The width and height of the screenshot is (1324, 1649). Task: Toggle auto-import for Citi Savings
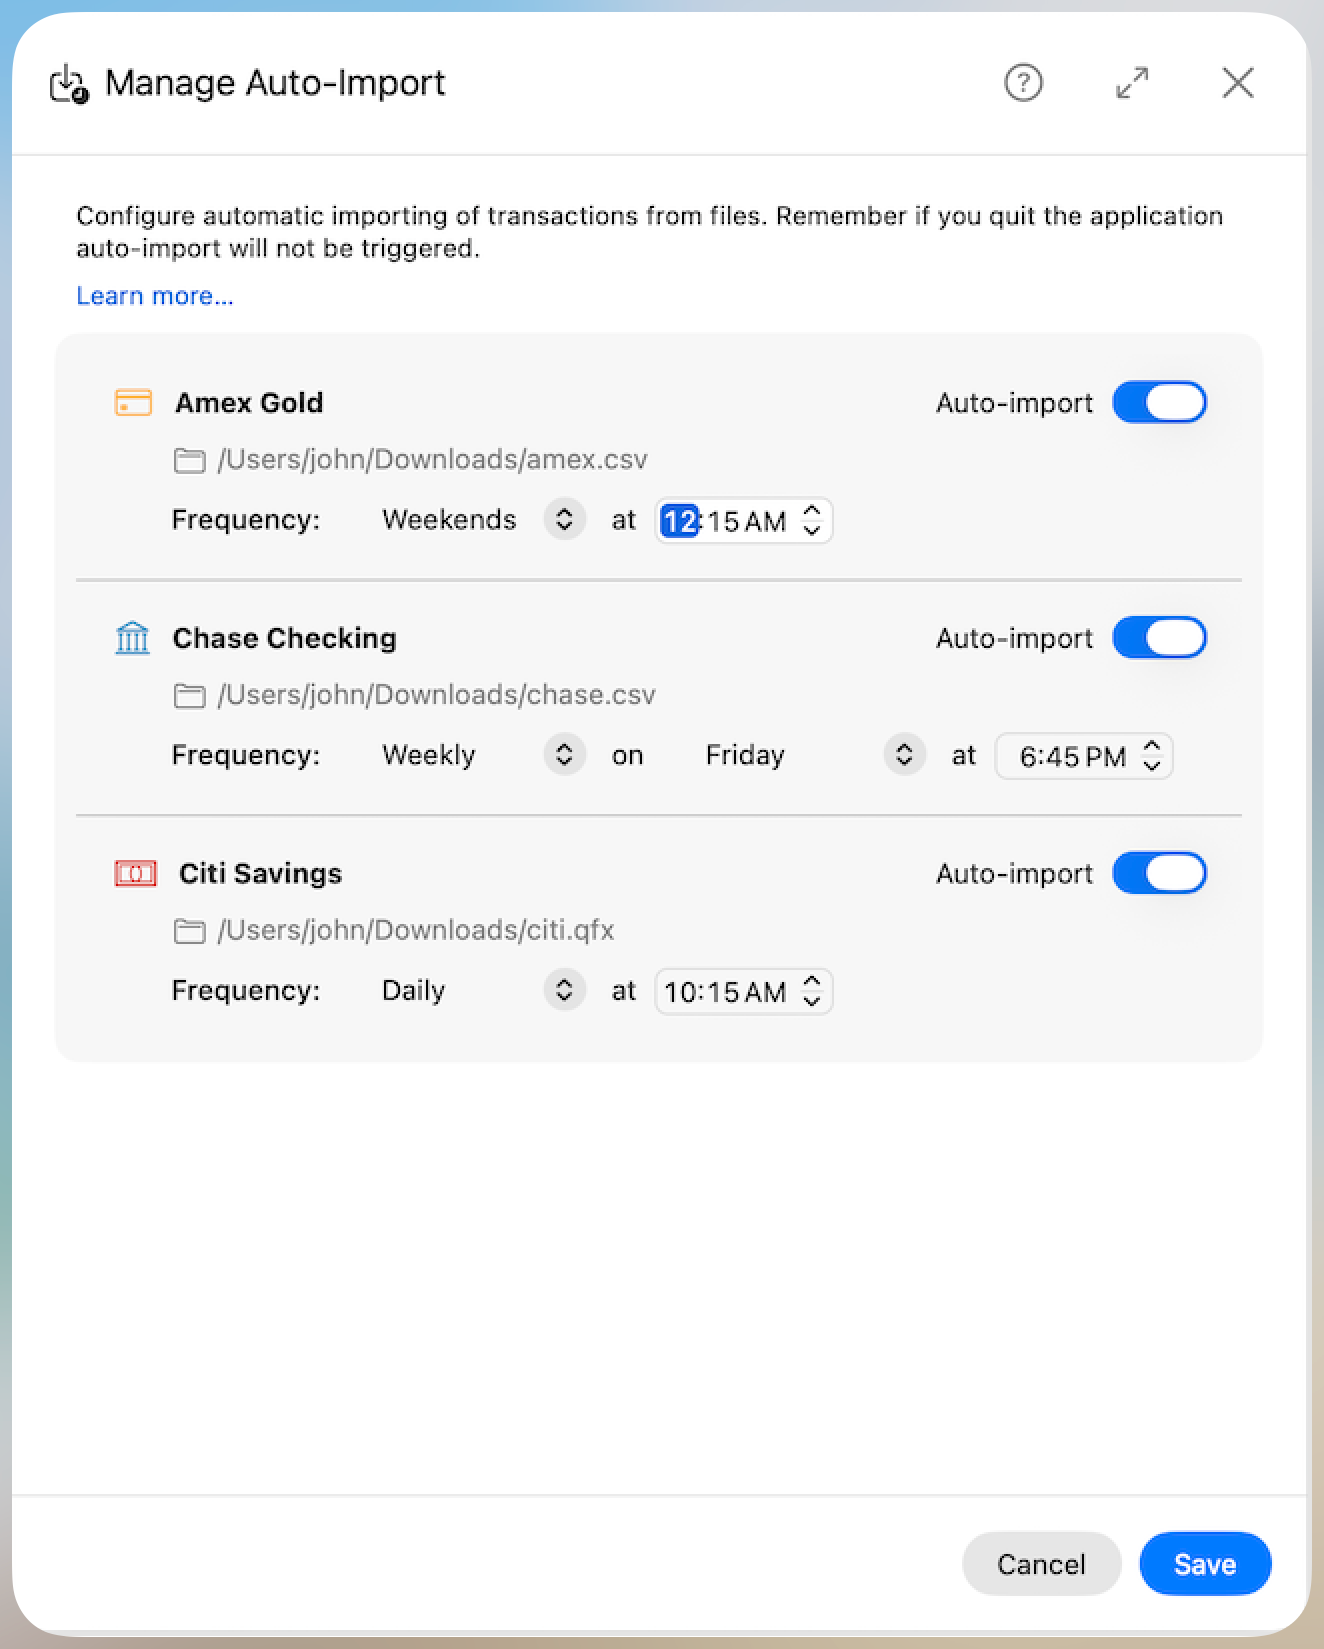[x=1160, y=872]
